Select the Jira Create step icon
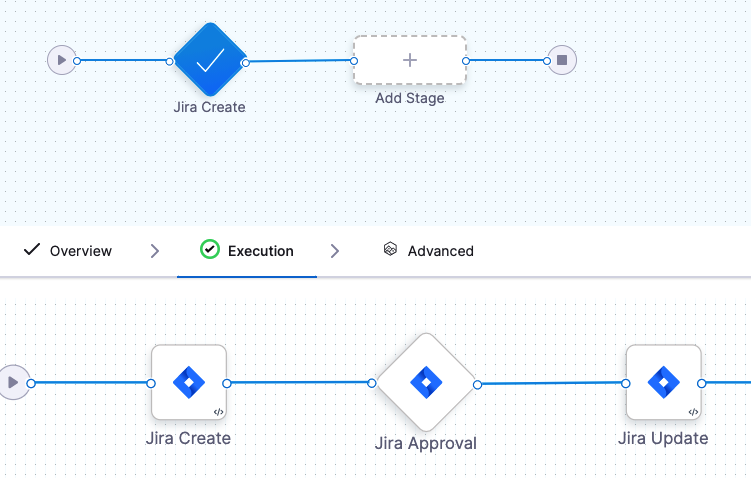Viewport: 751px width, 478px height. click(x=188, y=383)
